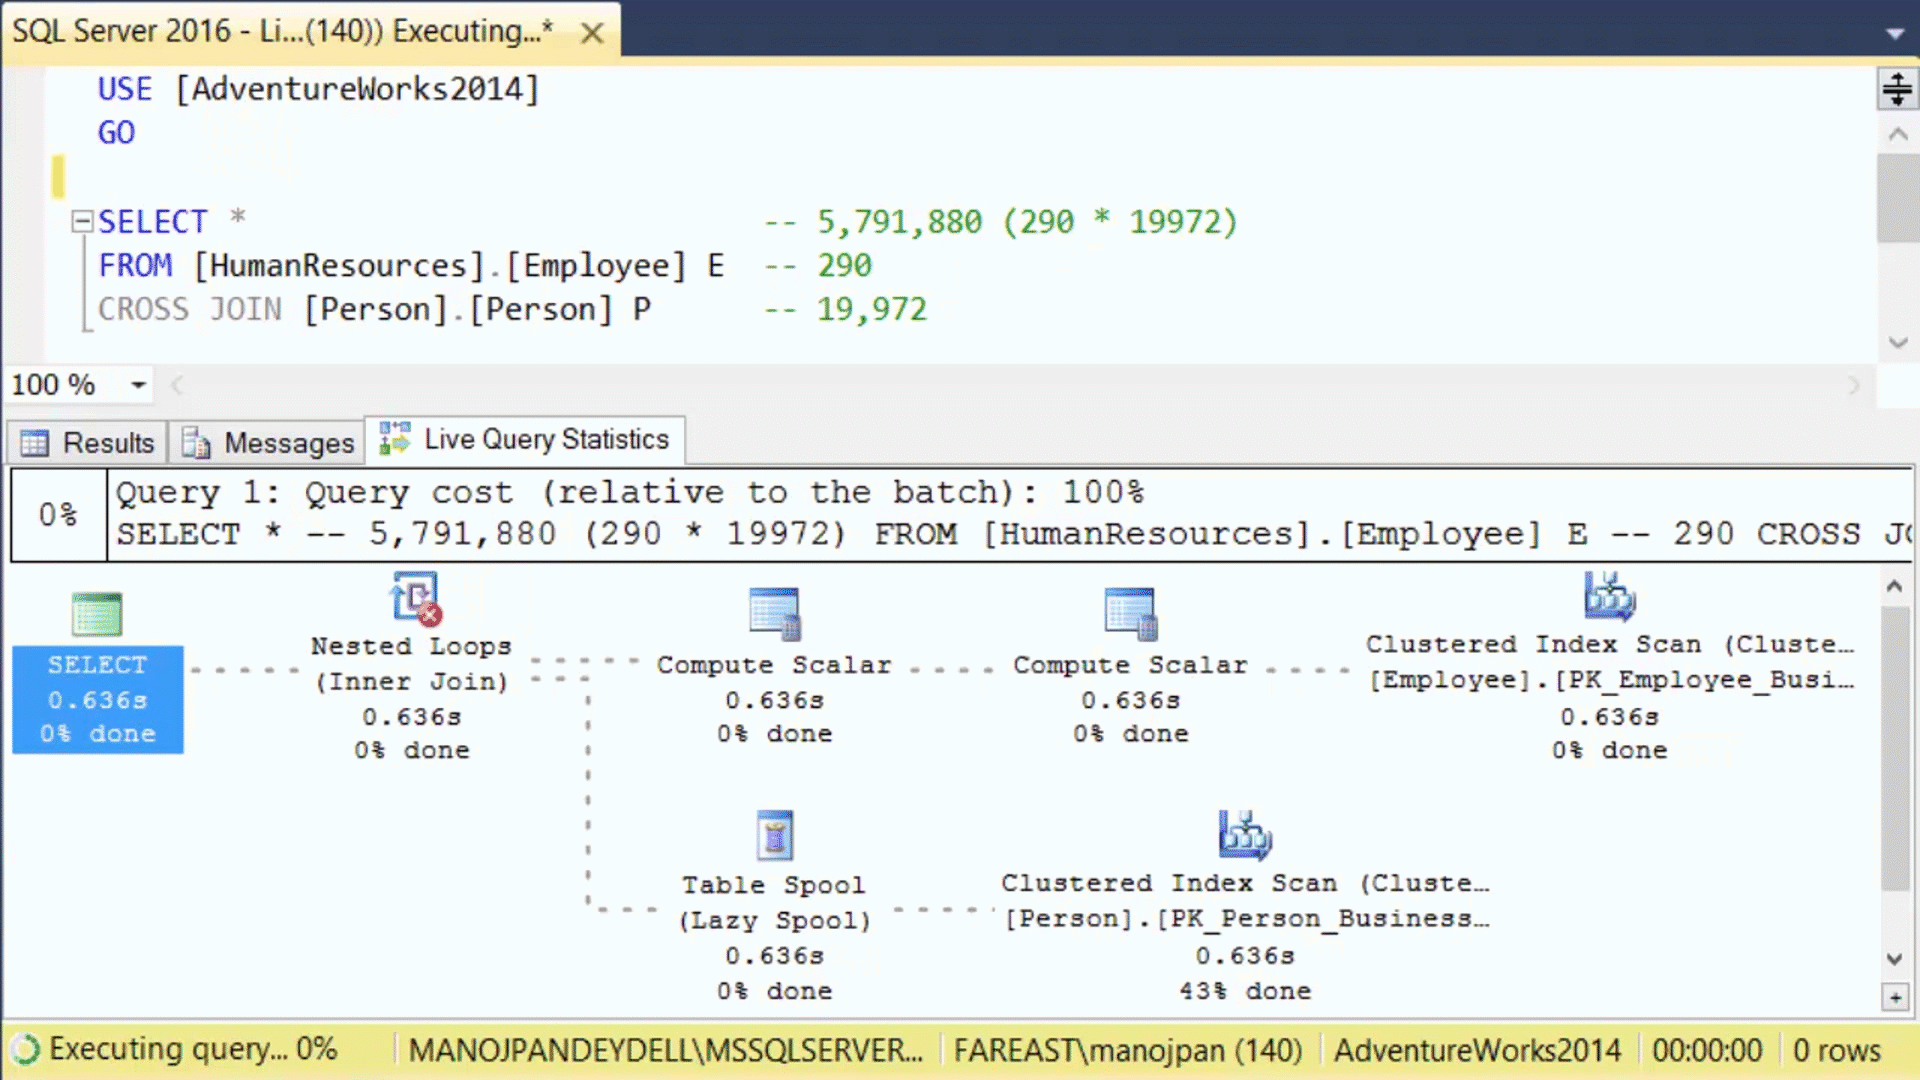Image resolution: width=1920 pixels, height=1080 pixels.
Task: Open the active files dropdown arrow
Action: pyautogui.click(x=1894, y=33)
